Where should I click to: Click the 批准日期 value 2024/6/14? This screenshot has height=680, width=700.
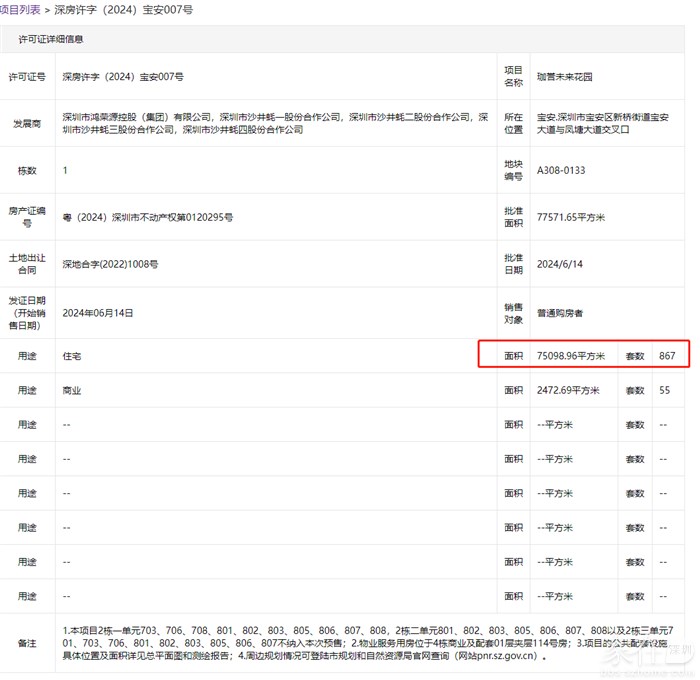(559, 264)
